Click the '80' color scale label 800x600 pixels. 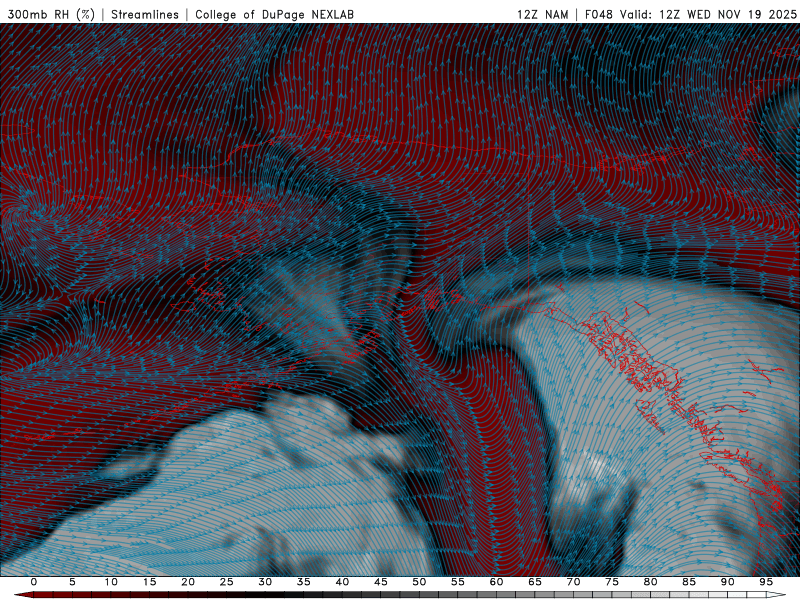point(650,582)
